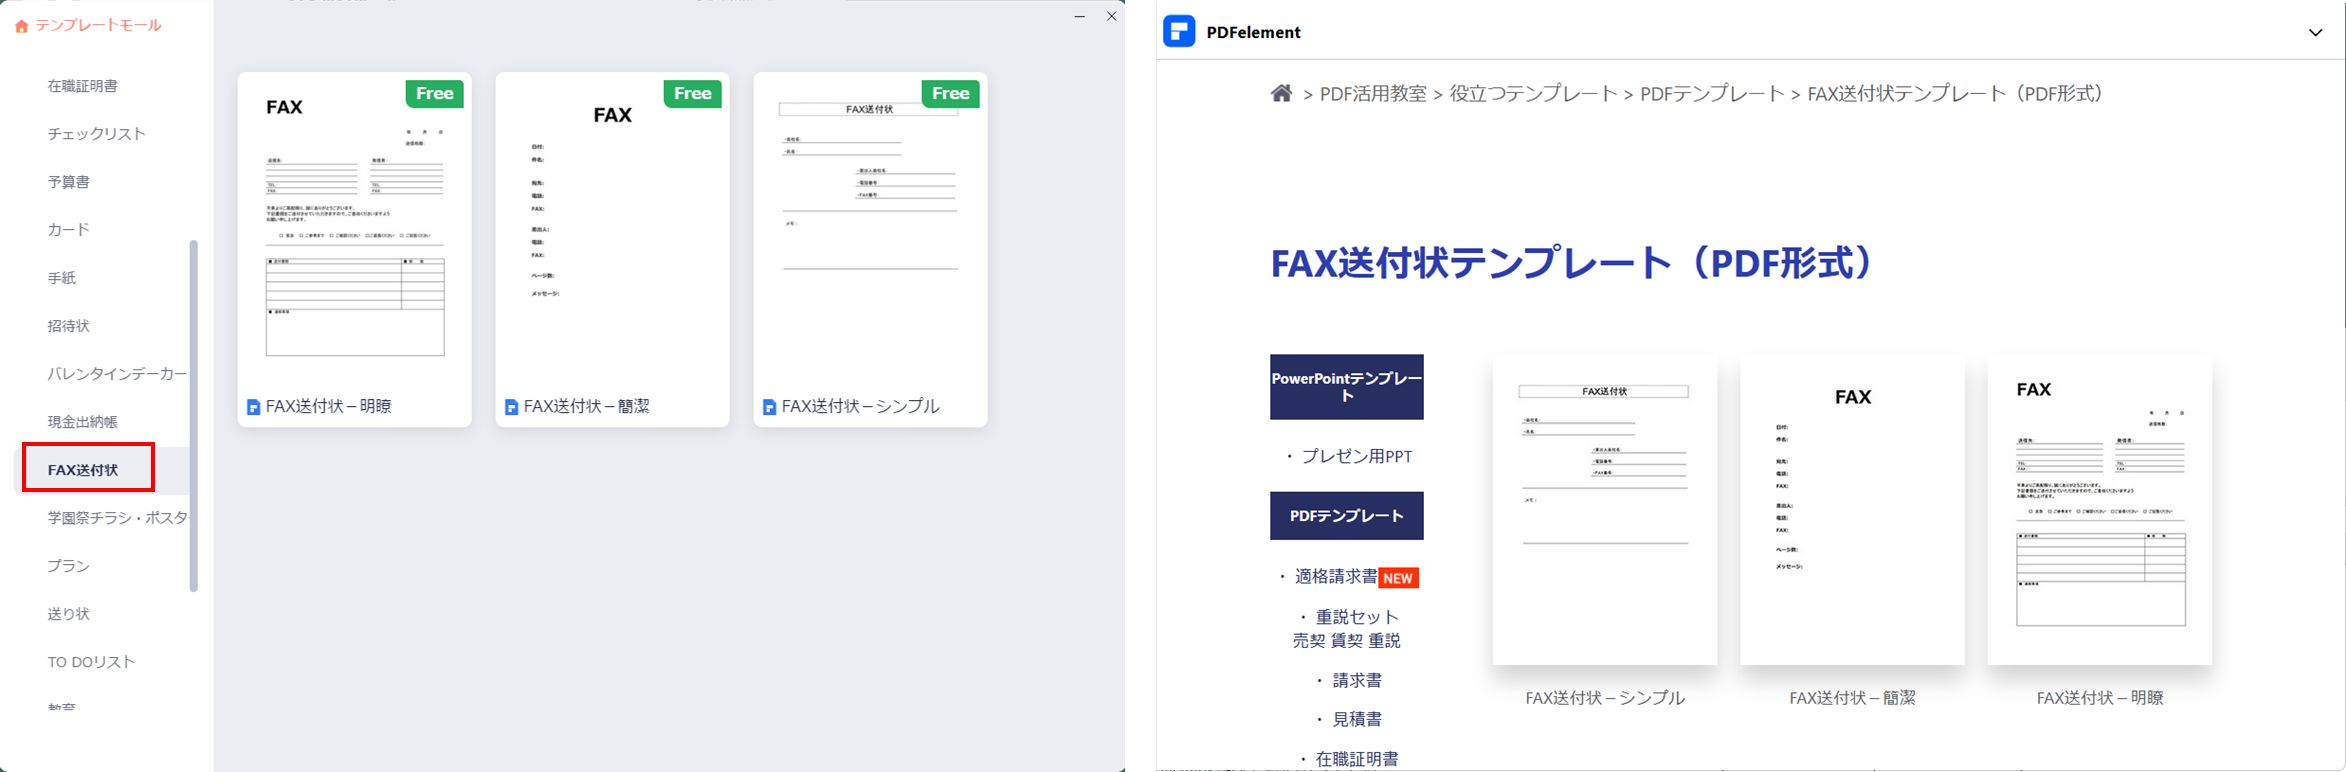
Task: Click FAX送付状－簡潔 title in template mall
Action: click(x=587, y=407)
